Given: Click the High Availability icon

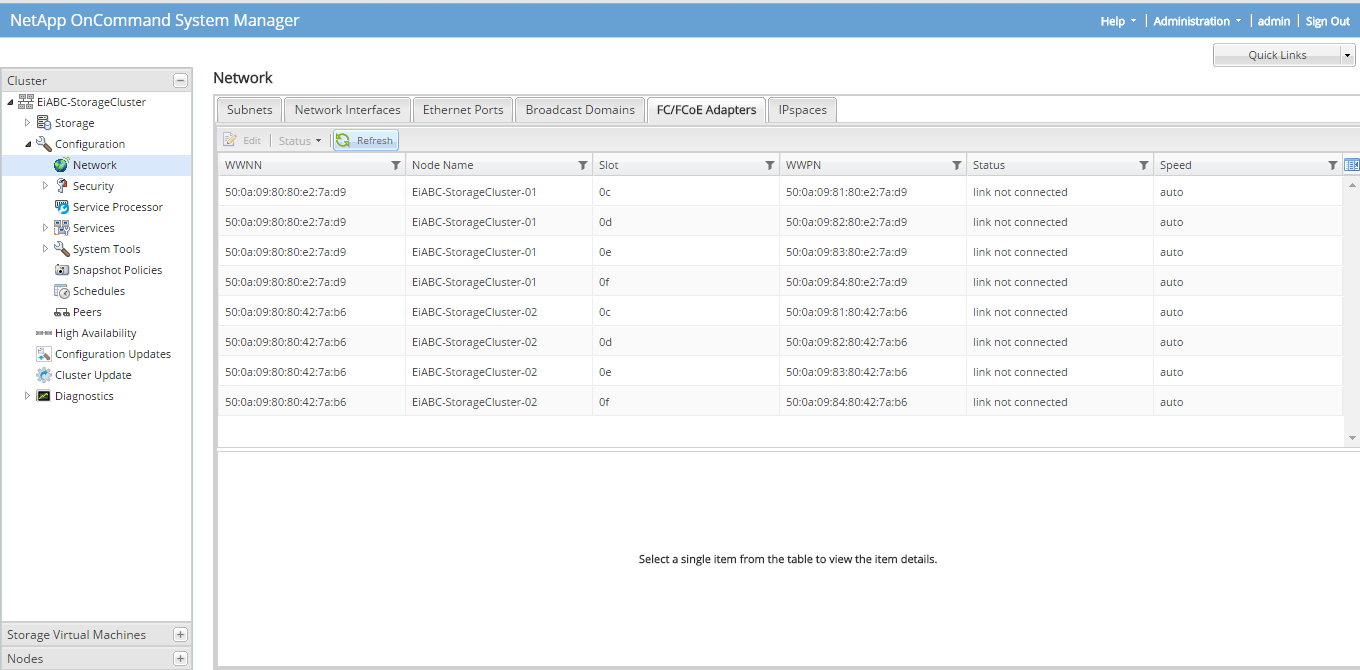Looking at the screenshot, I should coord(43,333).
